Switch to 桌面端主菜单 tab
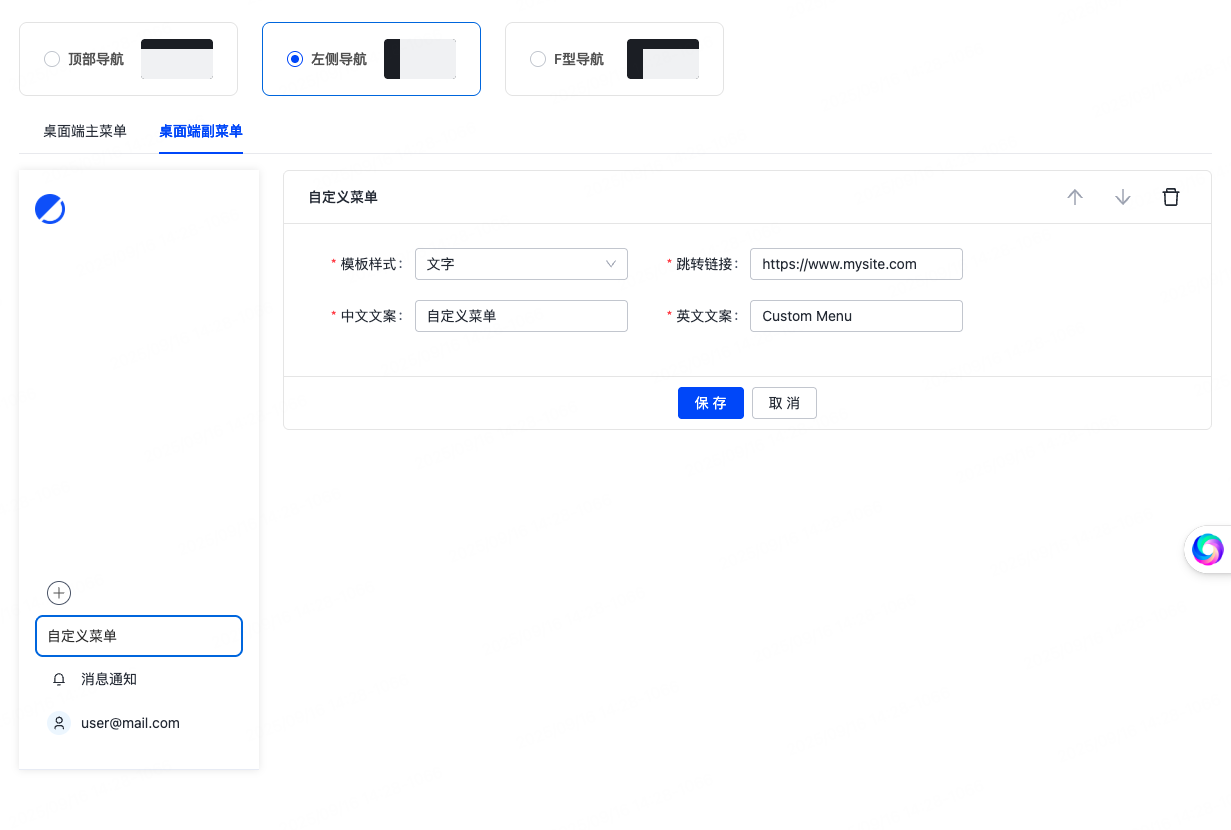The height and width of the screenshot is (830, 1231). pyautogui.click(x=85, y=131)
